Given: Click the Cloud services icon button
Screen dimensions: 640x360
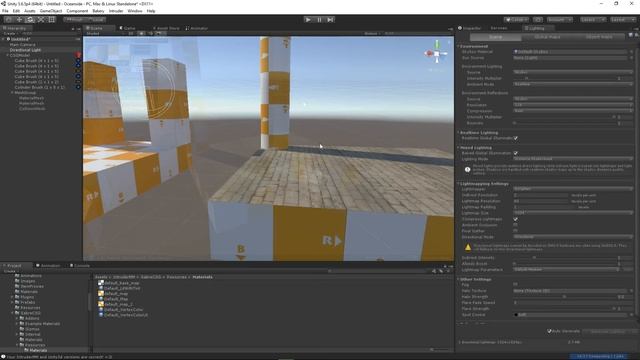Looking at the screenshot, I should (538, 20).
